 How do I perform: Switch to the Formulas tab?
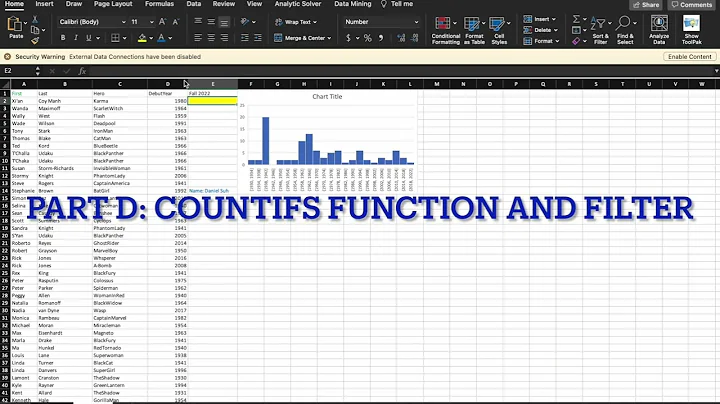(159, 4)
